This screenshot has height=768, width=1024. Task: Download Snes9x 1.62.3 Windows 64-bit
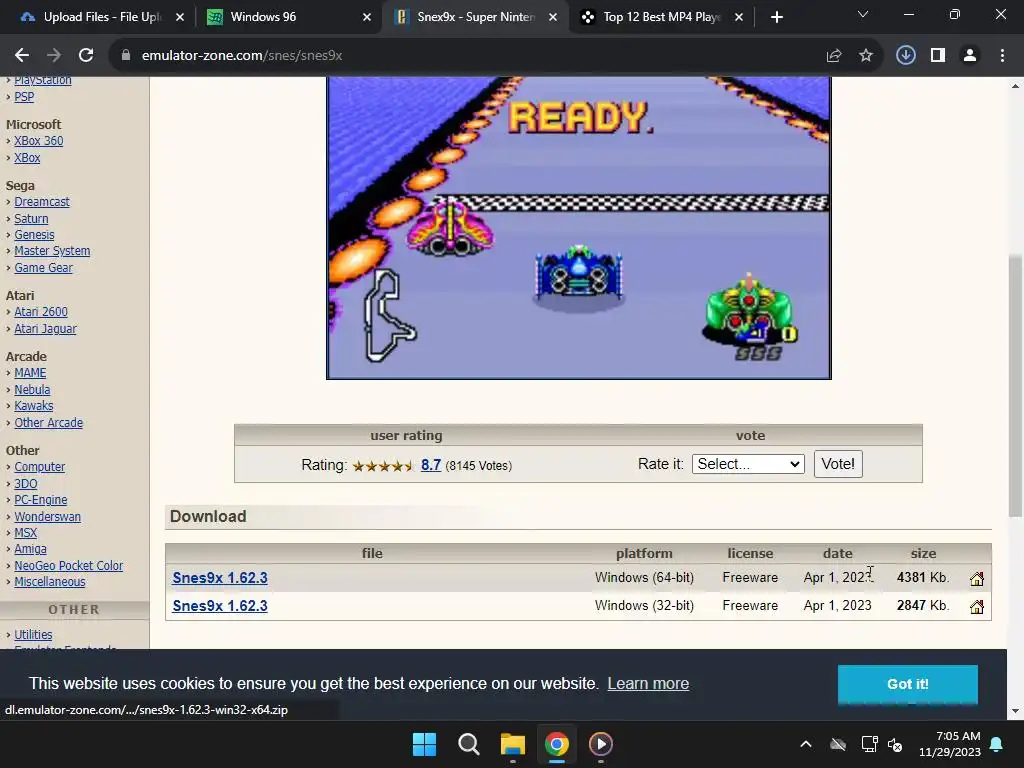[x=220, y=578]
